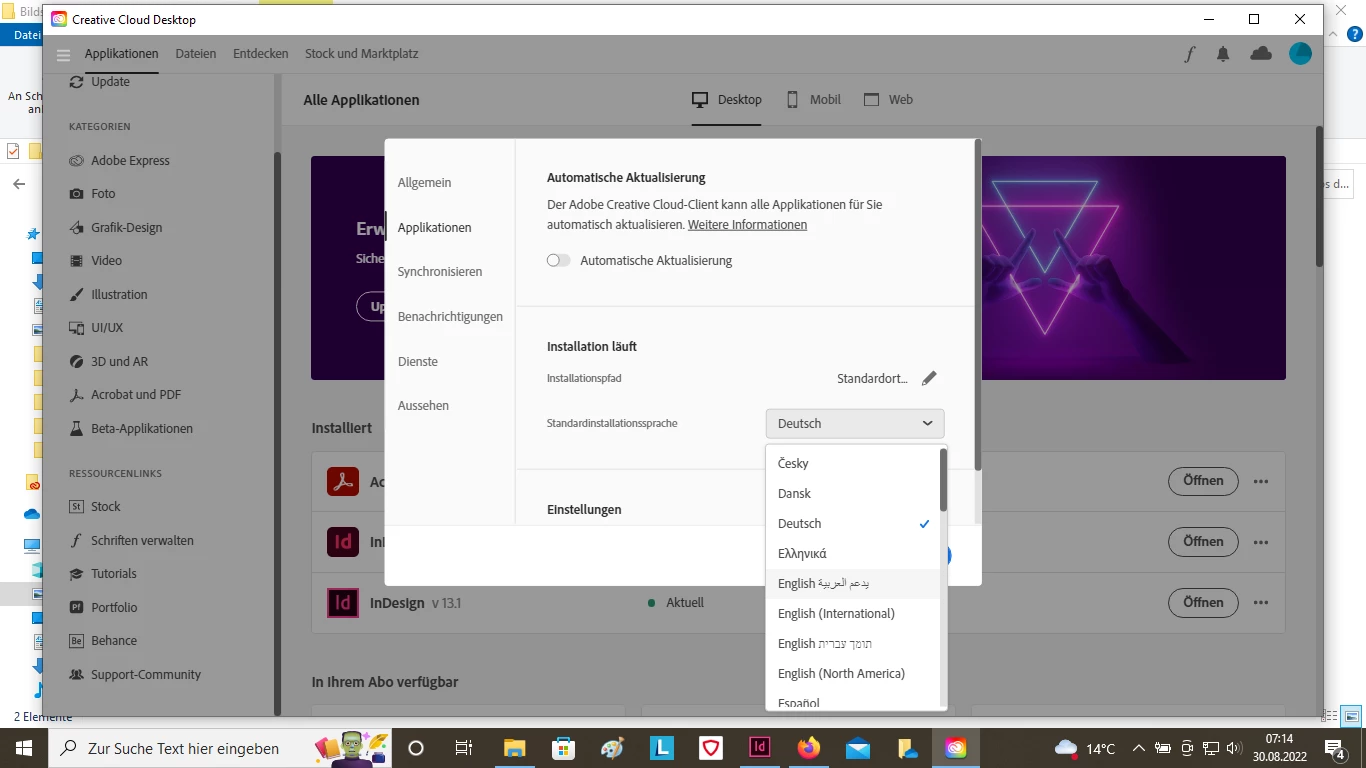This screenshot has height=768, width=1366.
Task: Open Task View on the taskbar
Action: point(464,748)
